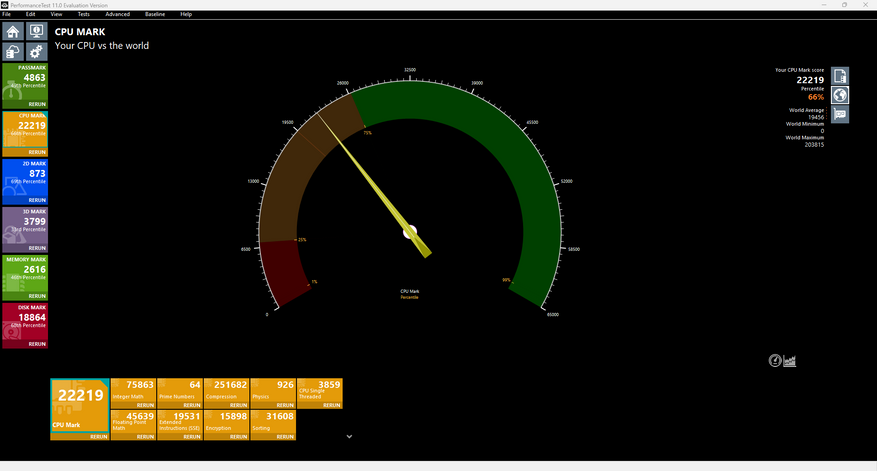
Task: Open the Help menu
Action: click(186, 15)
